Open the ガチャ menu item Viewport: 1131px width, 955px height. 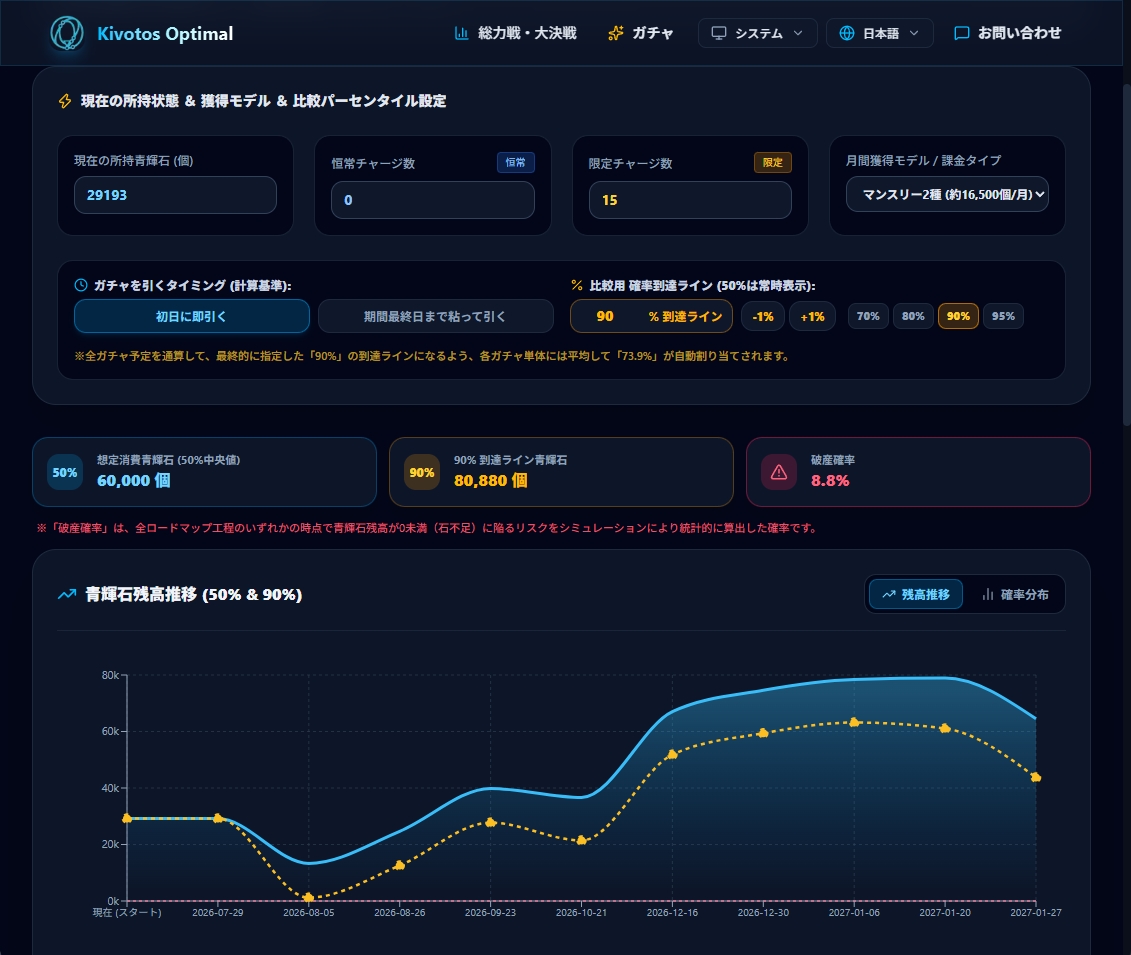point(641,33)
